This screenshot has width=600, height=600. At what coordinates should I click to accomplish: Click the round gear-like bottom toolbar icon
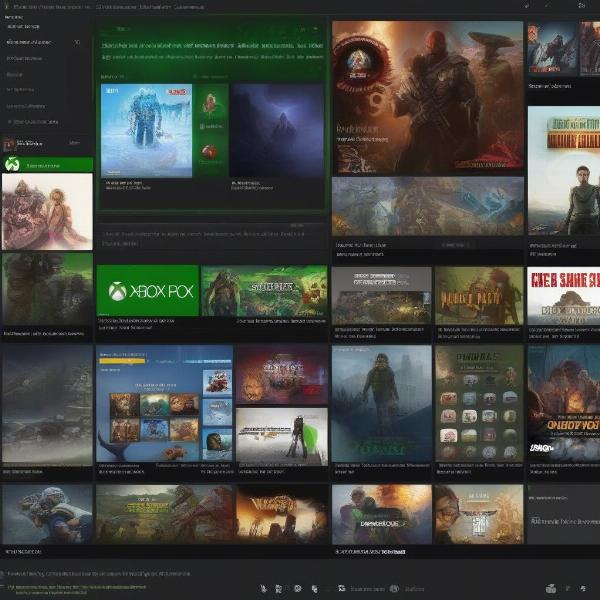297,589
